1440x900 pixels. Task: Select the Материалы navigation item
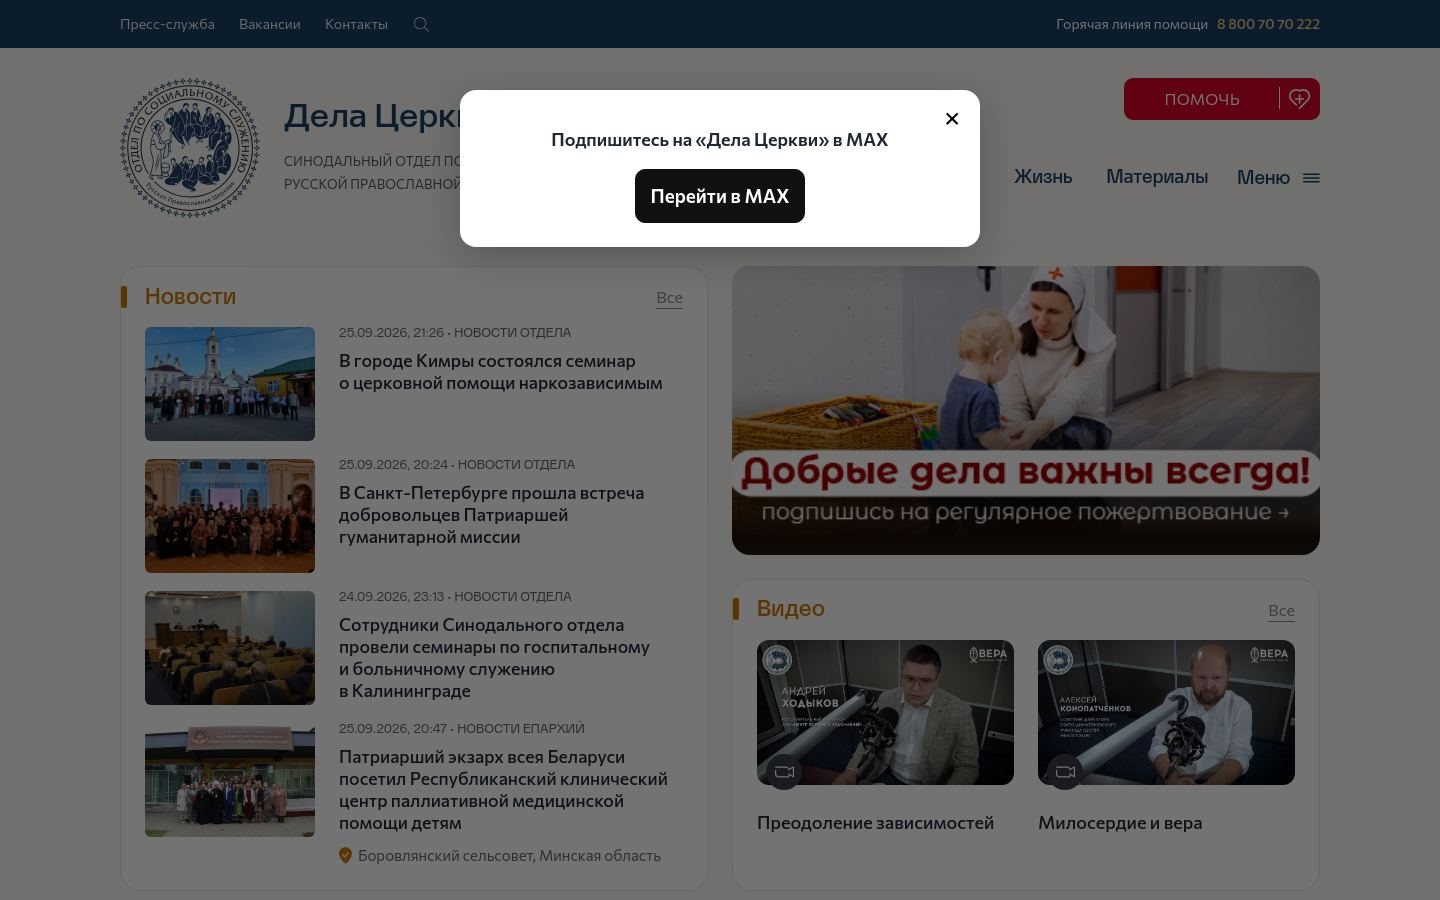coord(1157,177)
